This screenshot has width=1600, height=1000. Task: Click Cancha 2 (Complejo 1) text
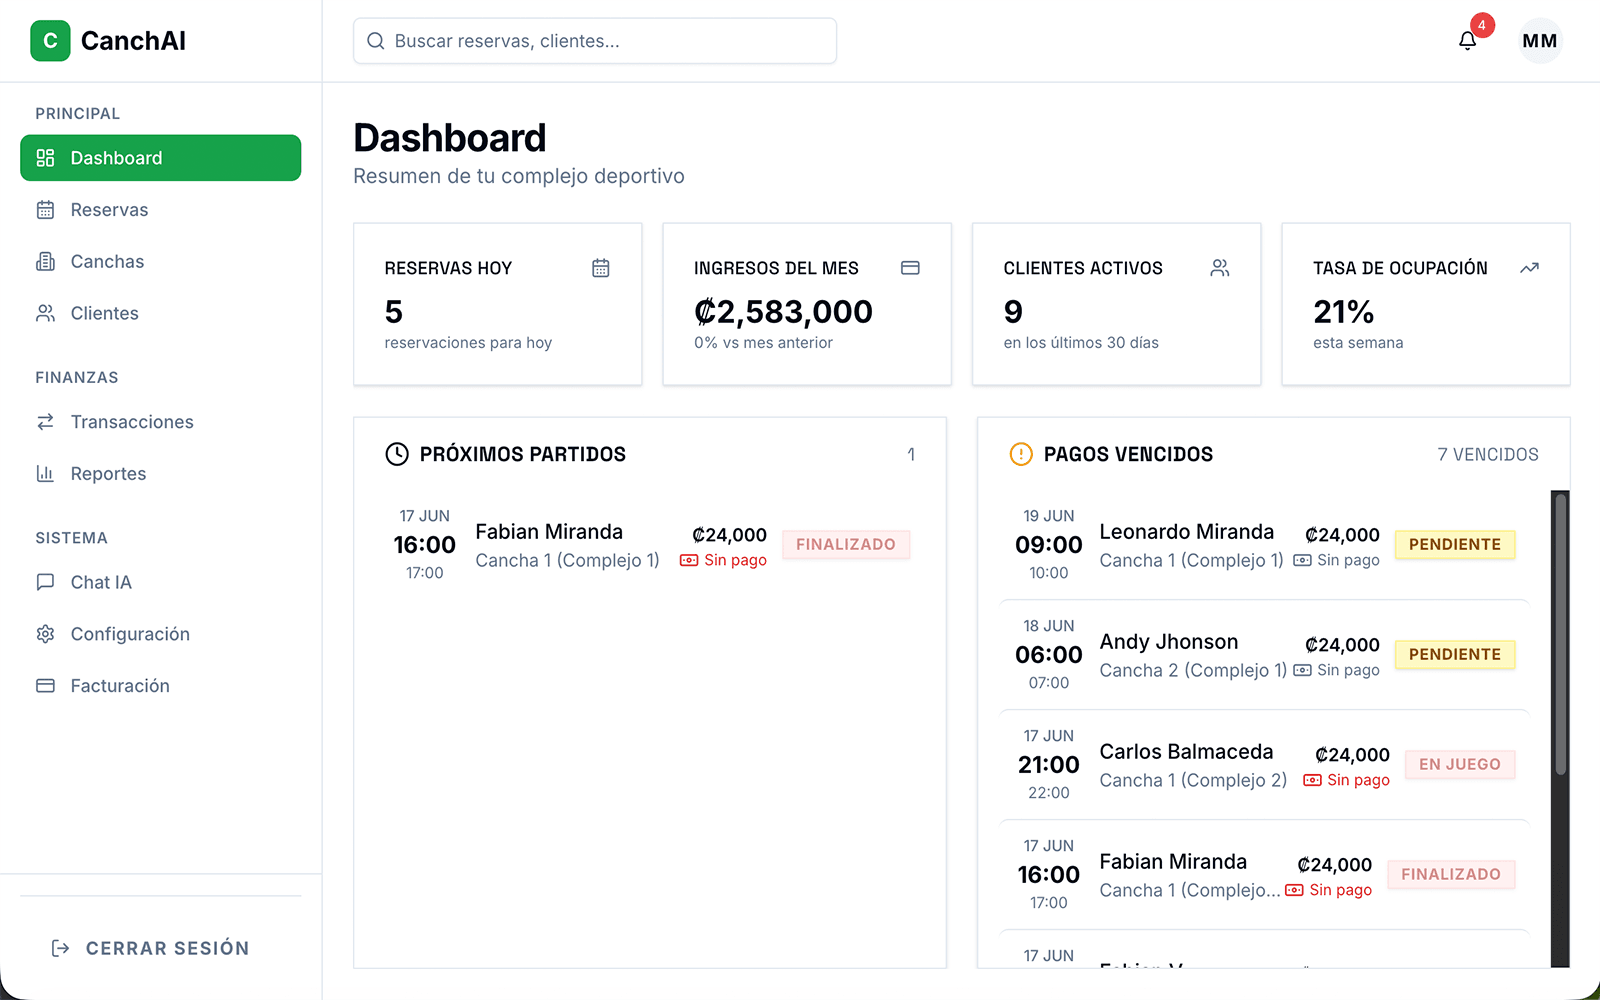pyautogui.click(x=1193, y=670)
